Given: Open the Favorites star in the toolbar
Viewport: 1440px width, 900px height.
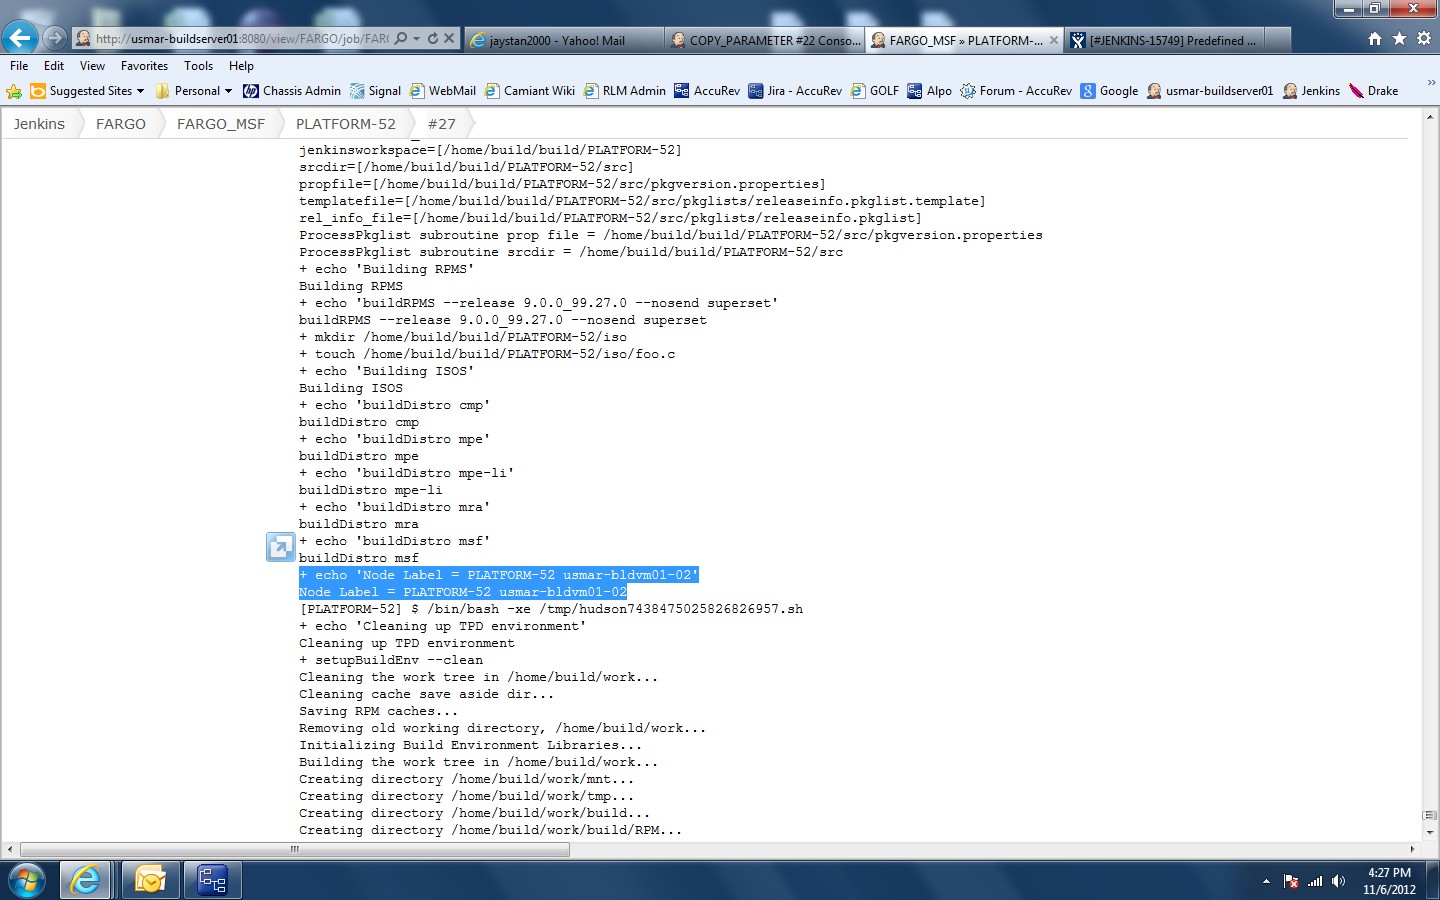Looking at the screenshot, I should [1399, 38].
